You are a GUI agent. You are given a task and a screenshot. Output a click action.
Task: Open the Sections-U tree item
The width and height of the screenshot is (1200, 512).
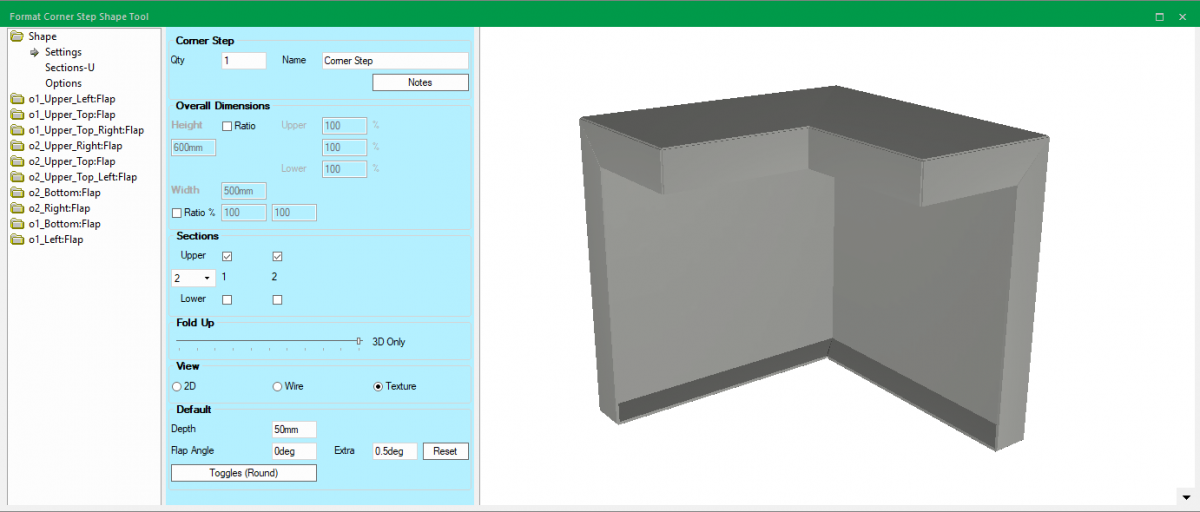coord(70,68)
